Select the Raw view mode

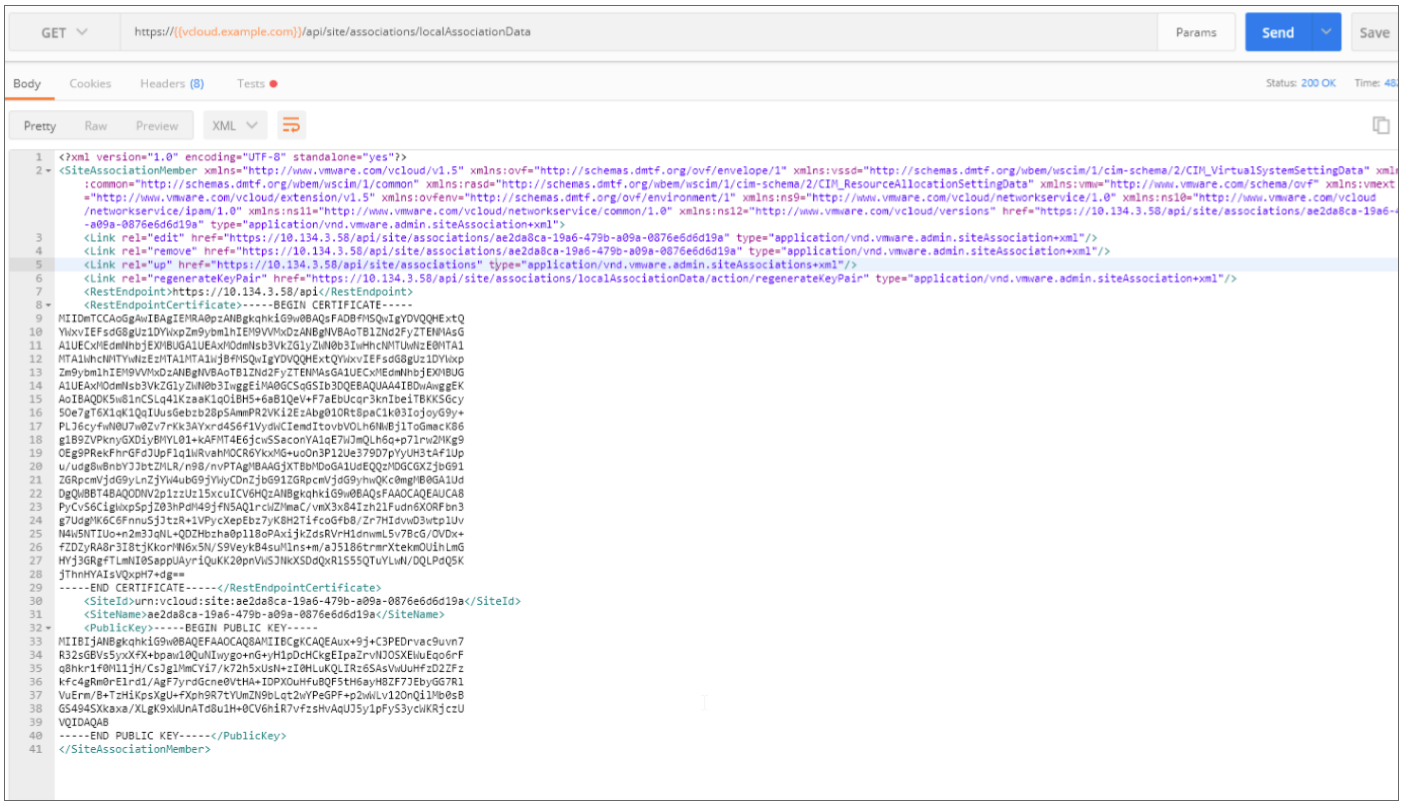point(96,126)
